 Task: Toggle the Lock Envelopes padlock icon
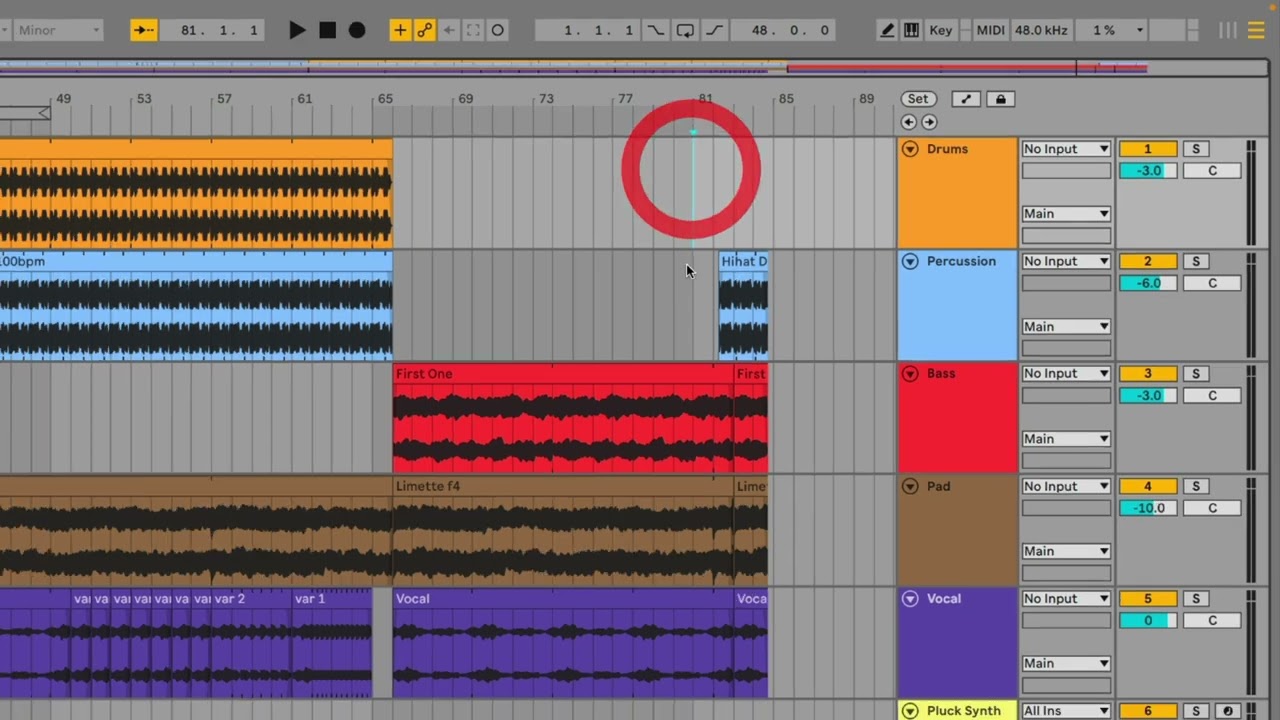1000,99
